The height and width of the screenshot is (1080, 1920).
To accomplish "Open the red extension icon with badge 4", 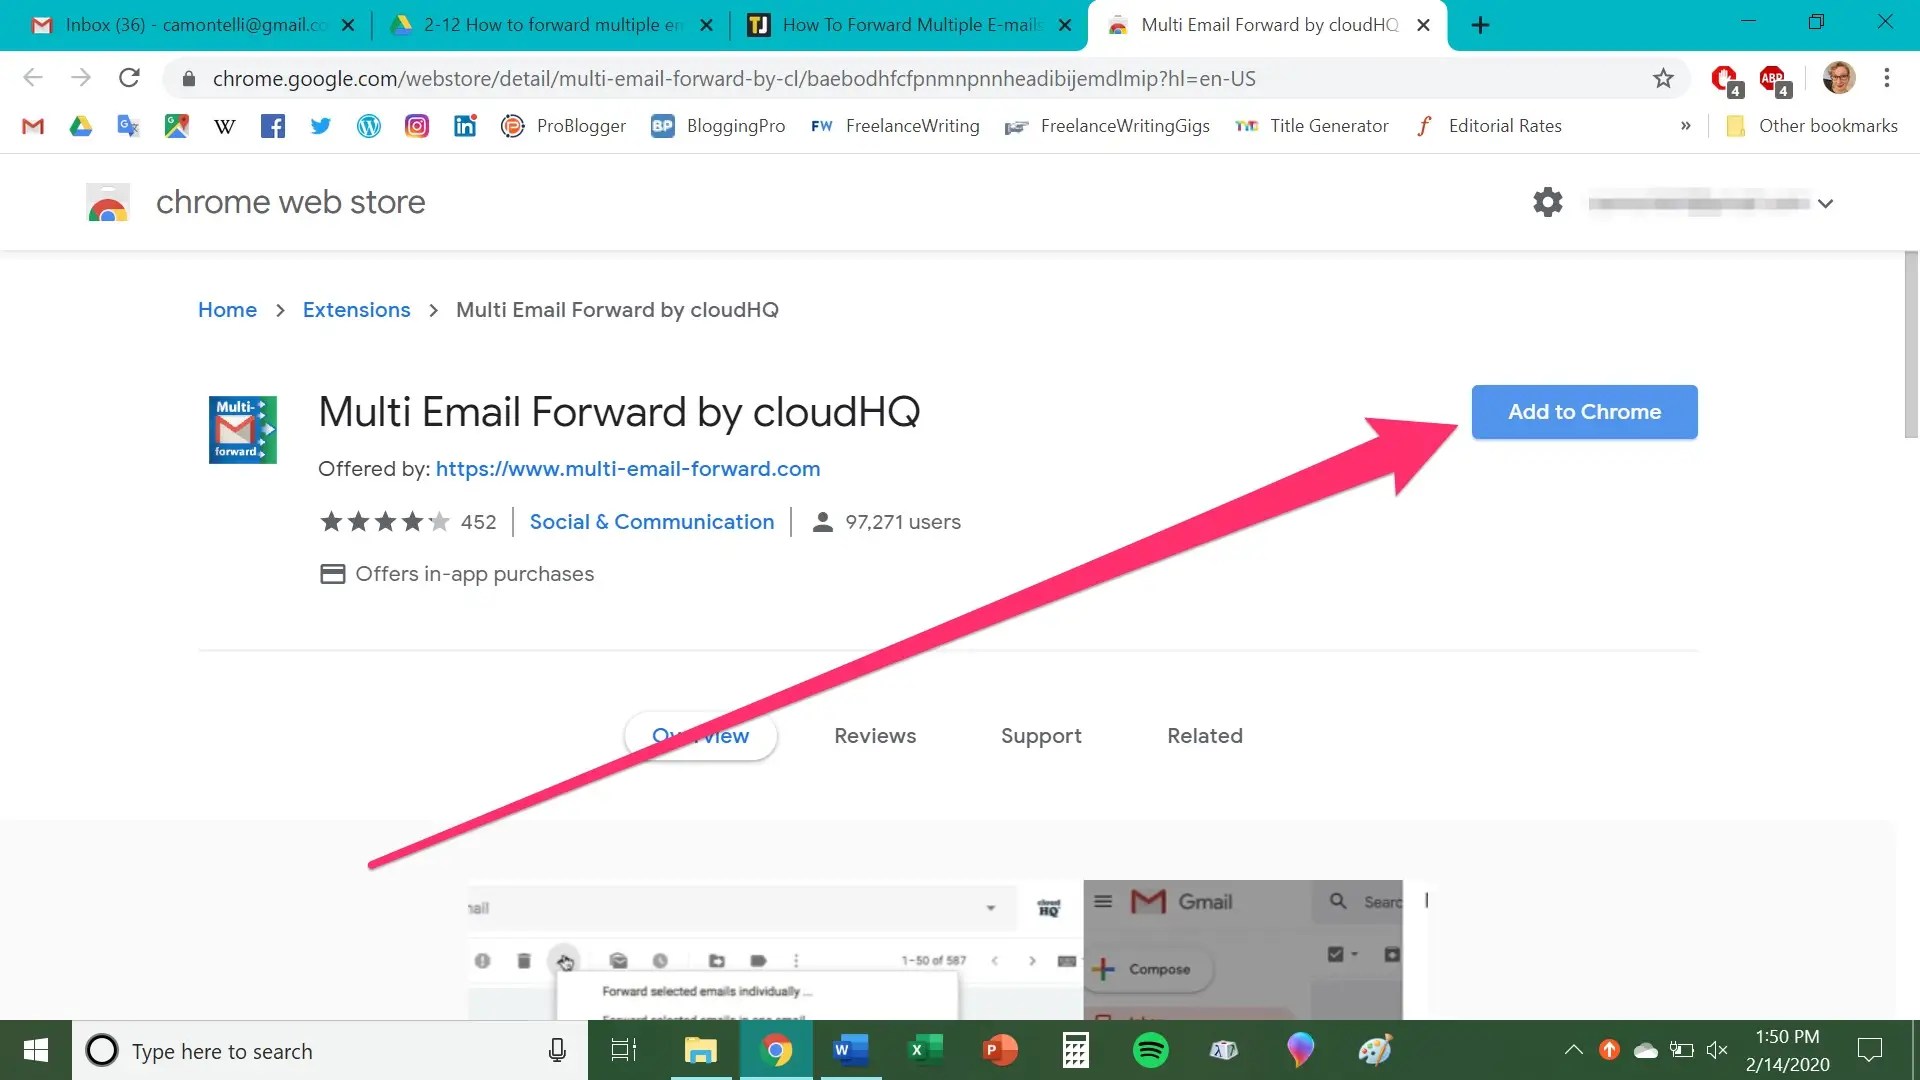I will (1726, 79).
